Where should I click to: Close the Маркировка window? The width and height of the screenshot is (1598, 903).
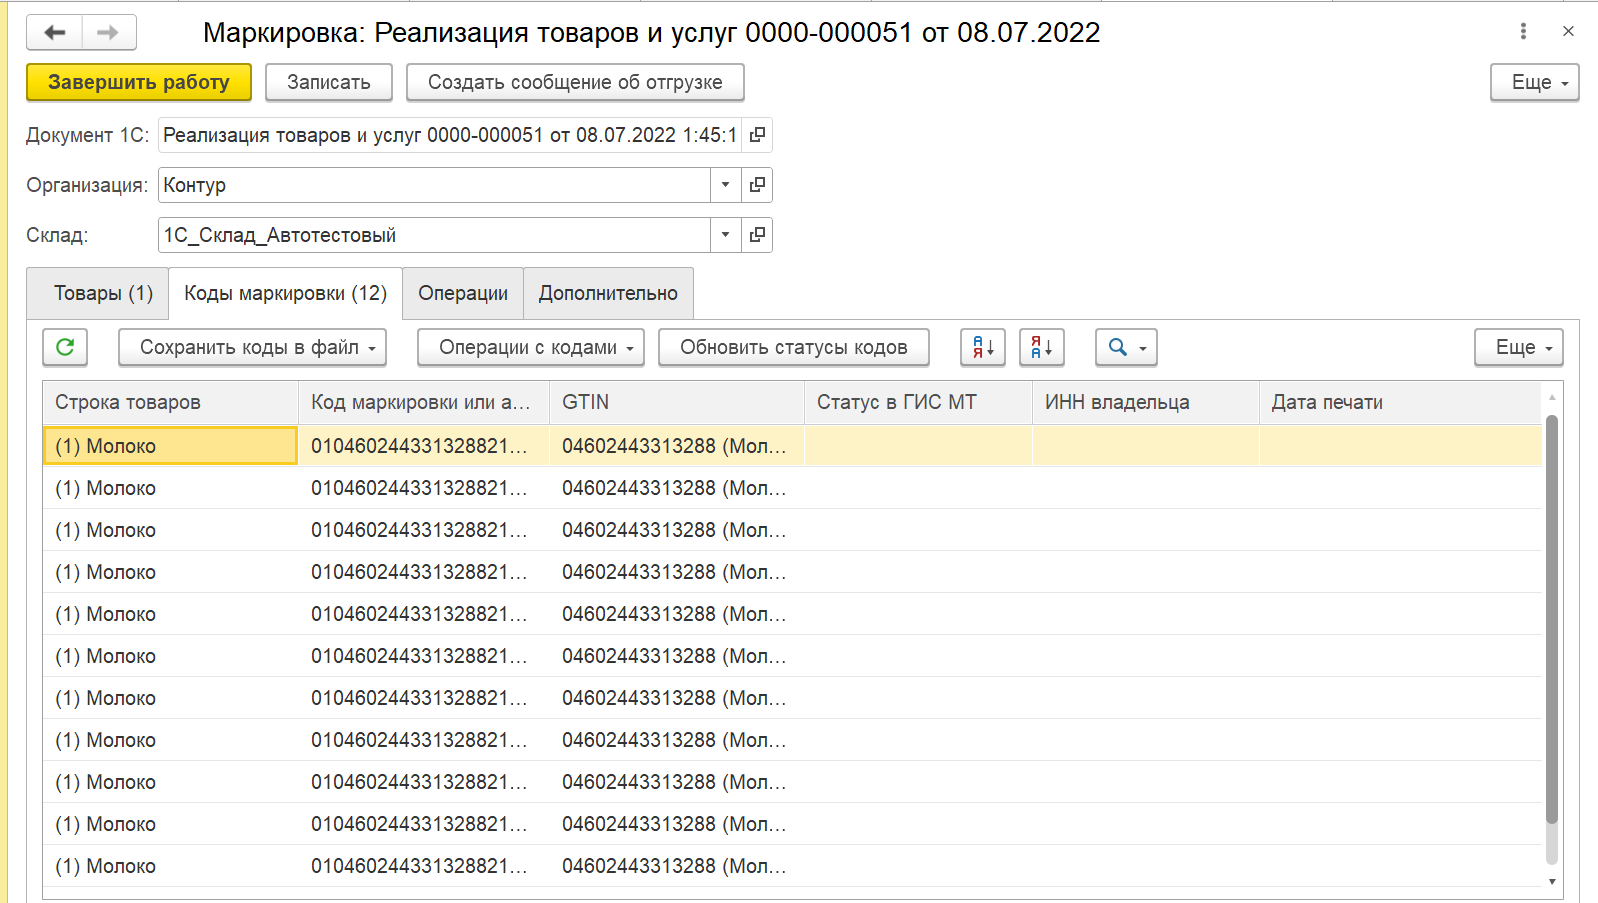pos(1568,31)
